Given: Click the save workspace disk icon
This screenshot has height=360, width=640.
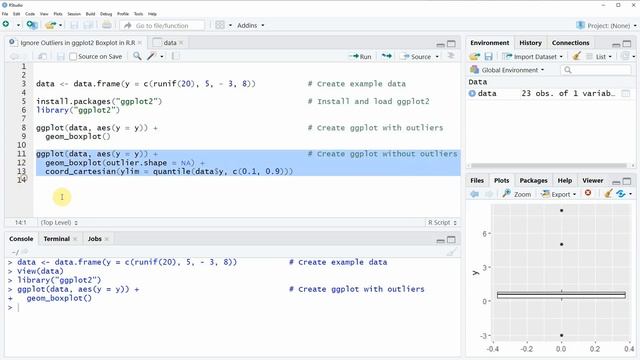Looking at the screenshot, I should click(x=488, y=56).
